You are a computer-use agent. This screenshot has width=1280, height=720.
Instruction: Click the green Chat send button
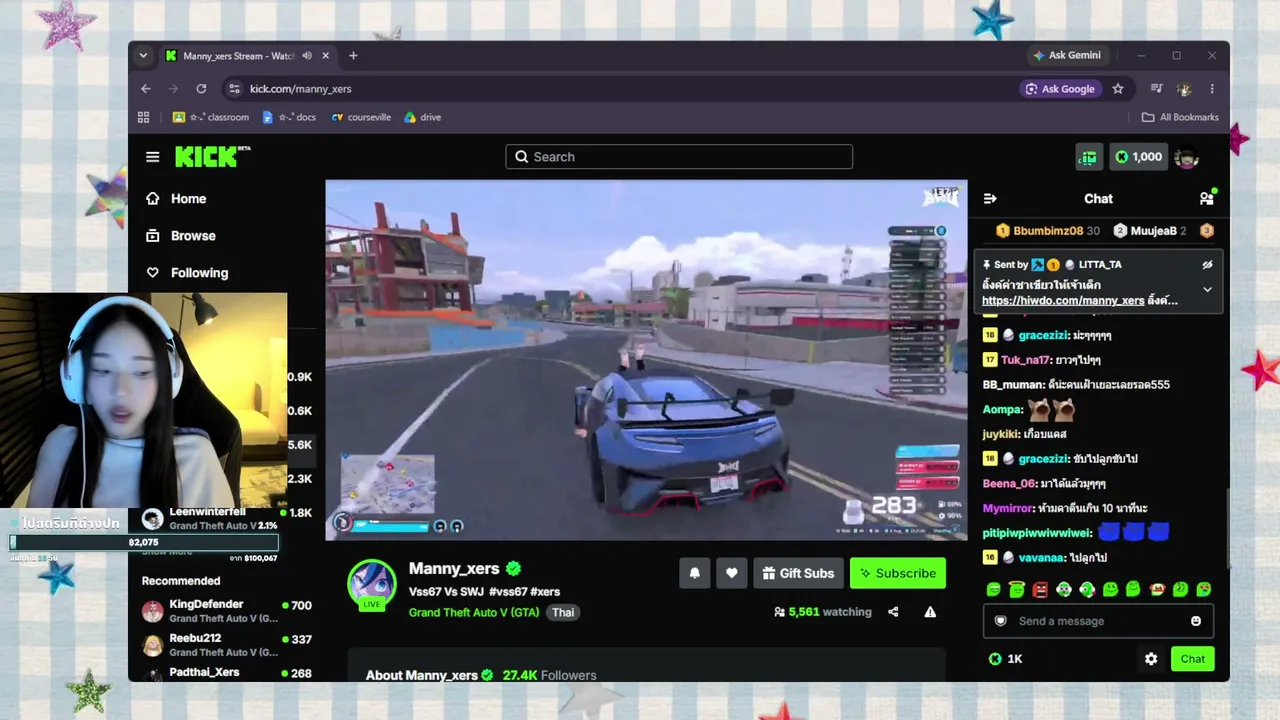pyautogui.click(x=1193, y=659)
